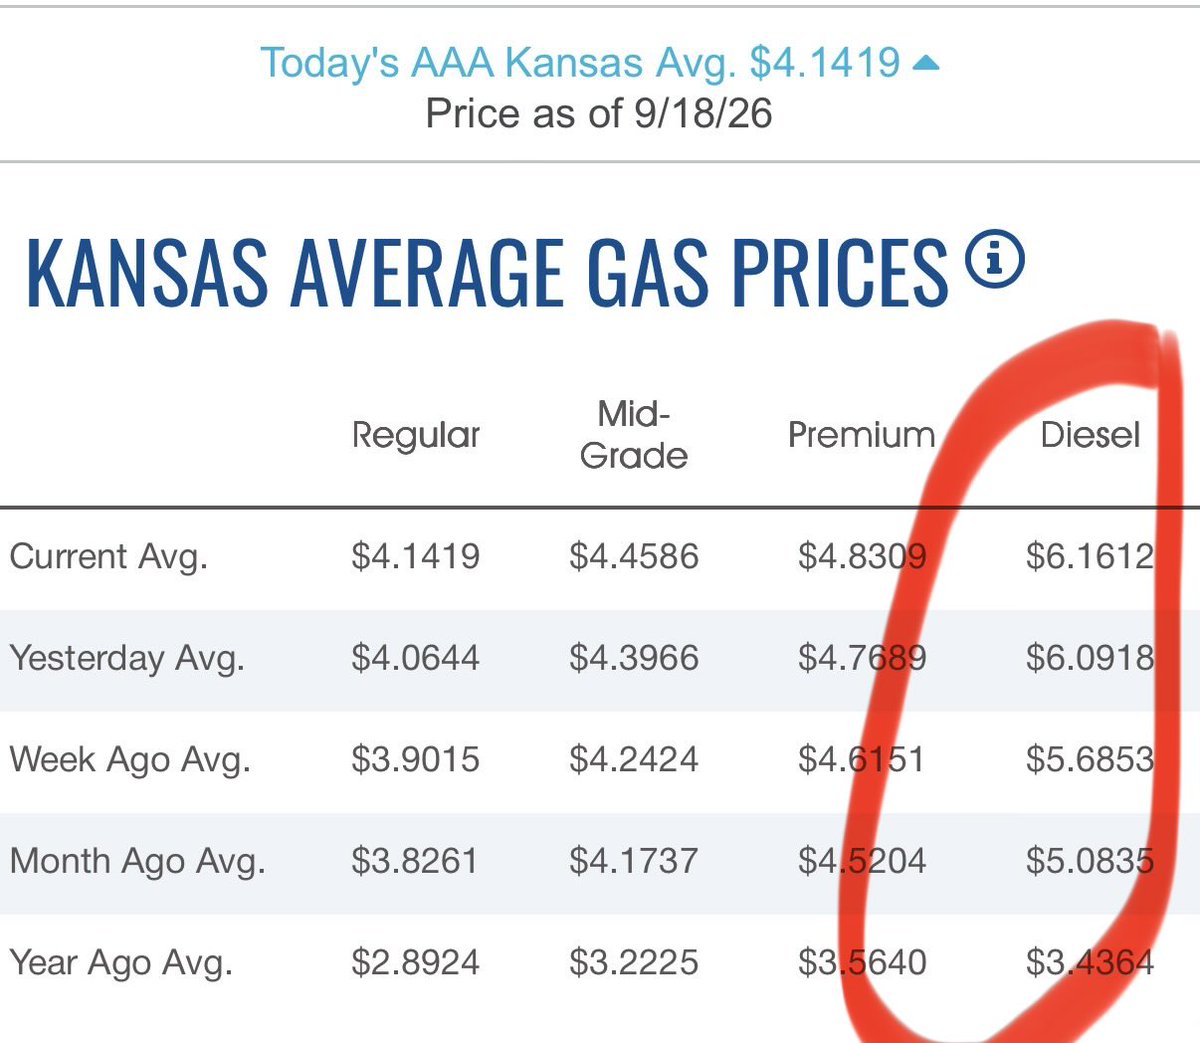Click the Current Avg. row label
Viewport: 1200px width, 1043px height.
(109, 556)
